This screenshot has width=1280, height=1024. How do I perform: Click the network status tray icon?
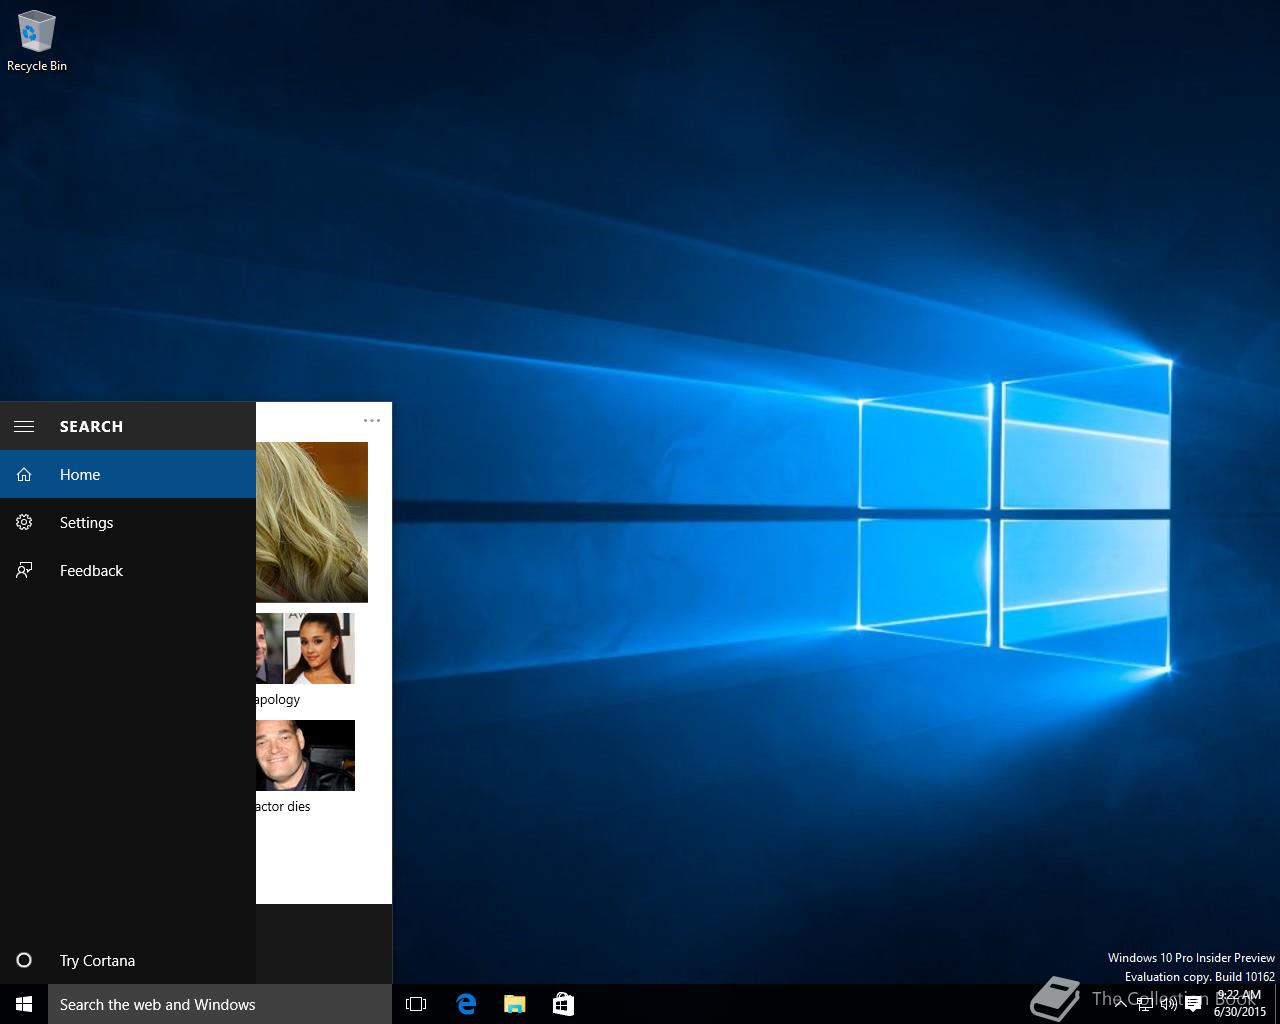pyautogui.click(x=1145, y=1004)
